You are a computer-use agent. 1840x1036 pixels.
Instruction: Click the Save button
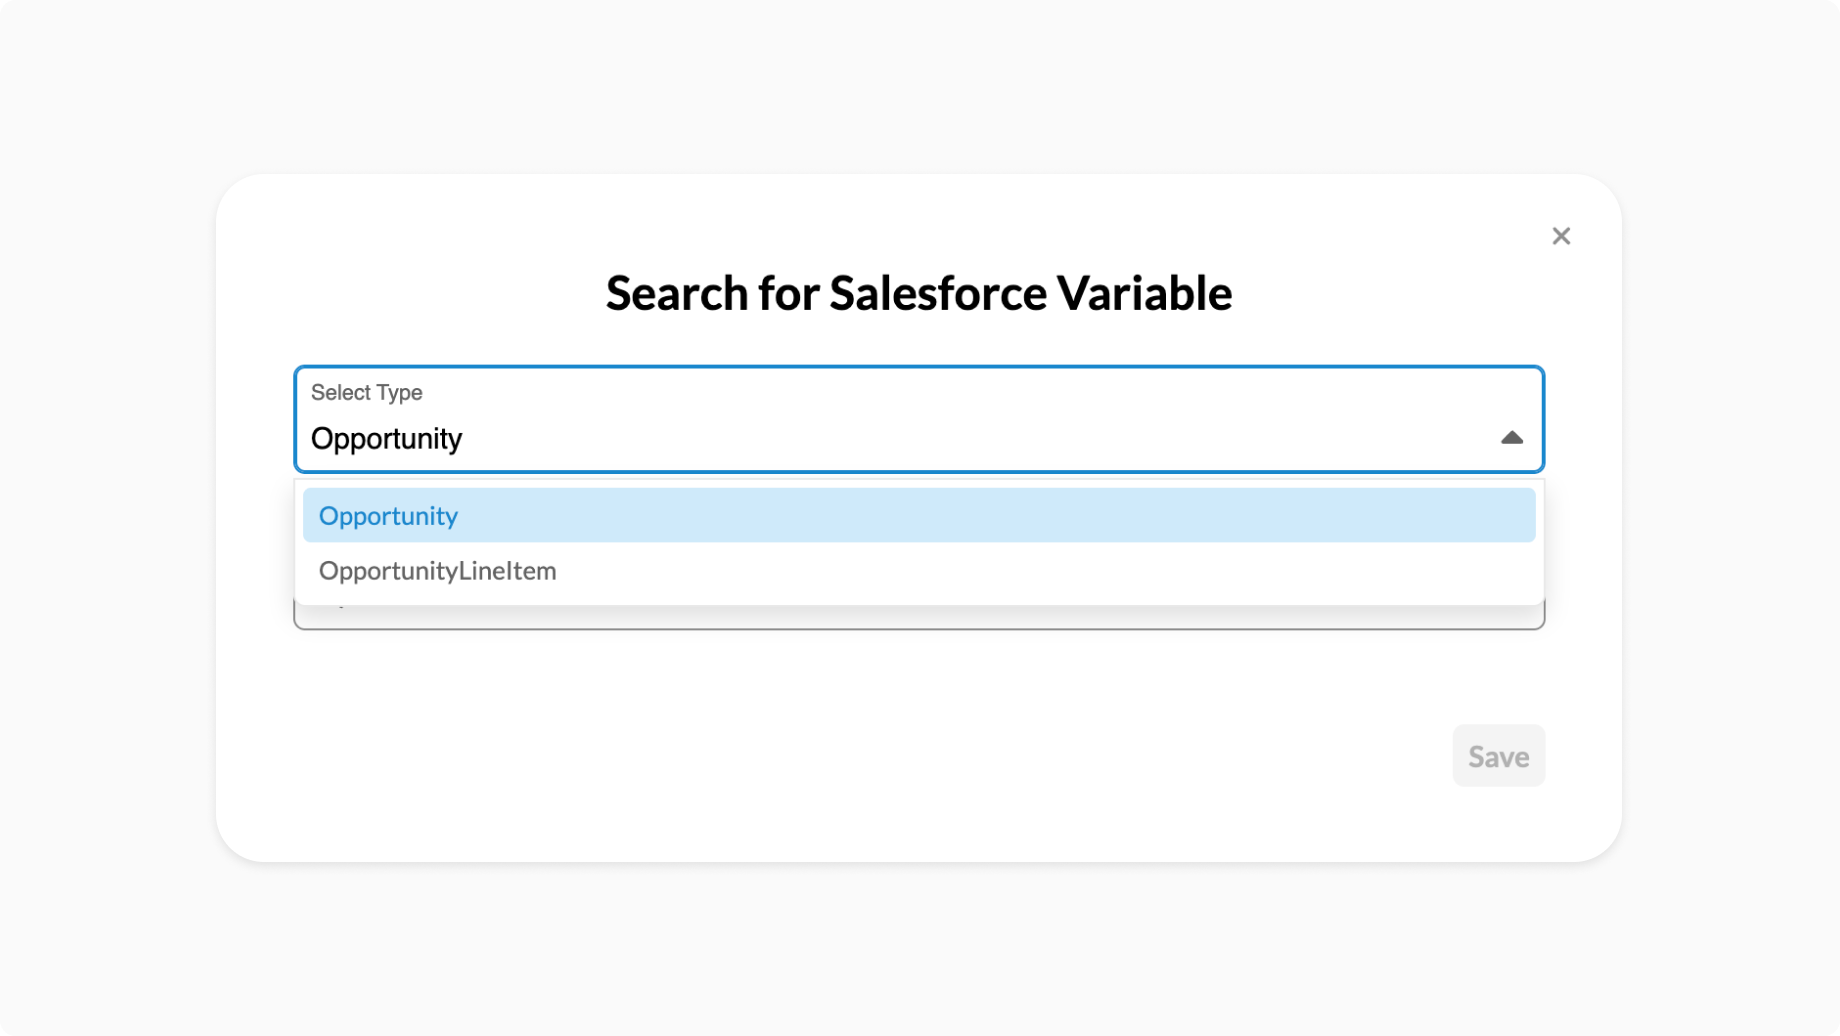(1498, 756)
